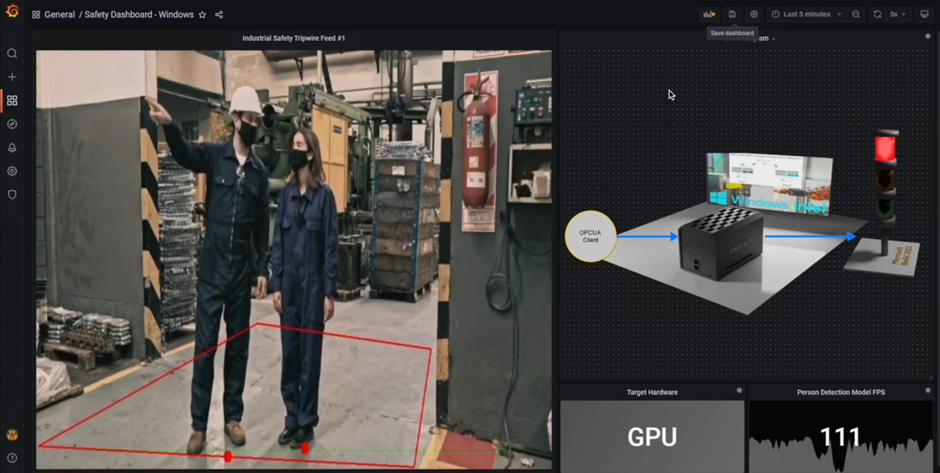
Task: Open dashboard settings gear in top bar
Action: coord(754,14)
